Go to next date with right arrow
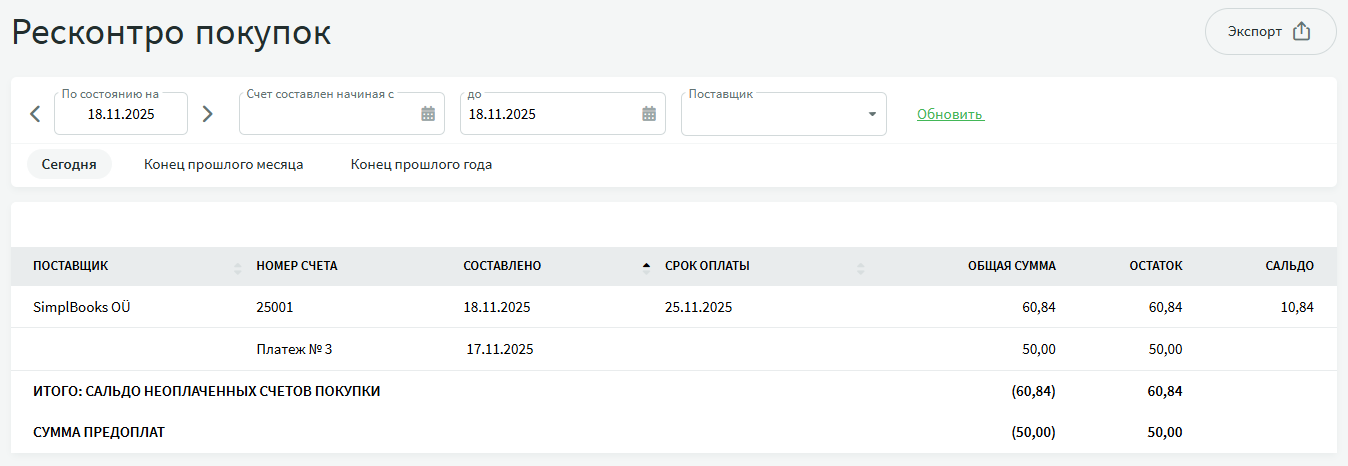 pyautogui.click(x=207, y=114)
